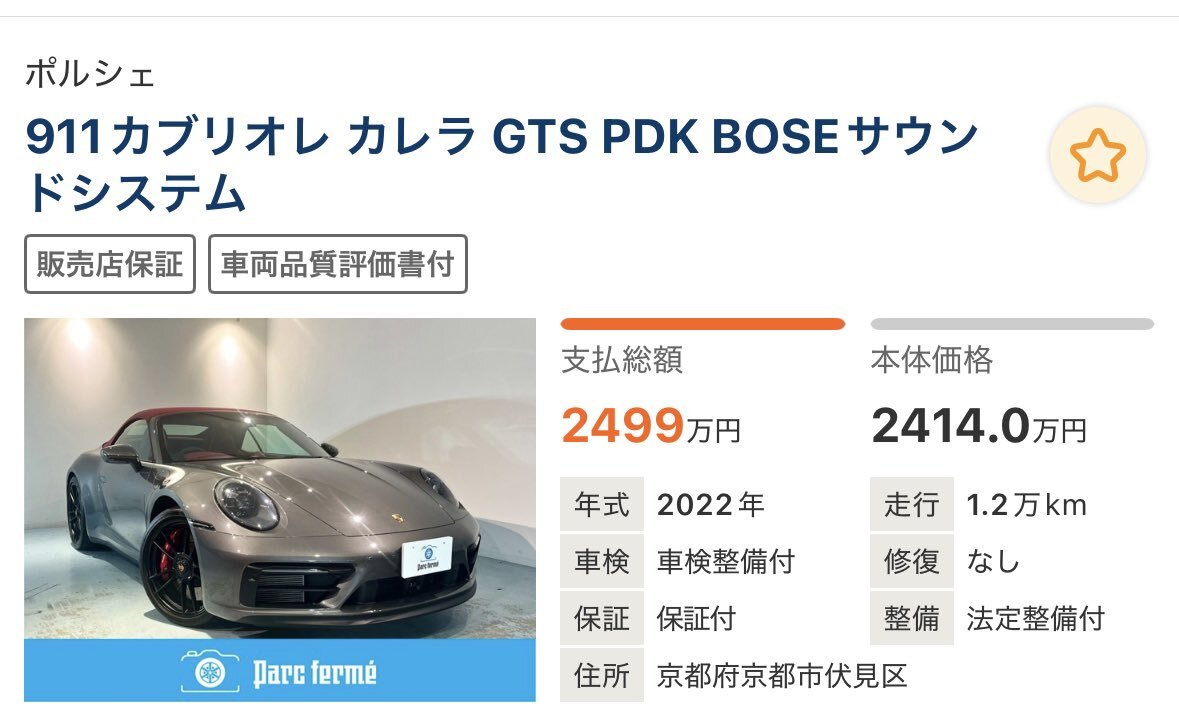Click the Parc fermé dealer banner
1179x718 pixels.
(x=280, y=671)
